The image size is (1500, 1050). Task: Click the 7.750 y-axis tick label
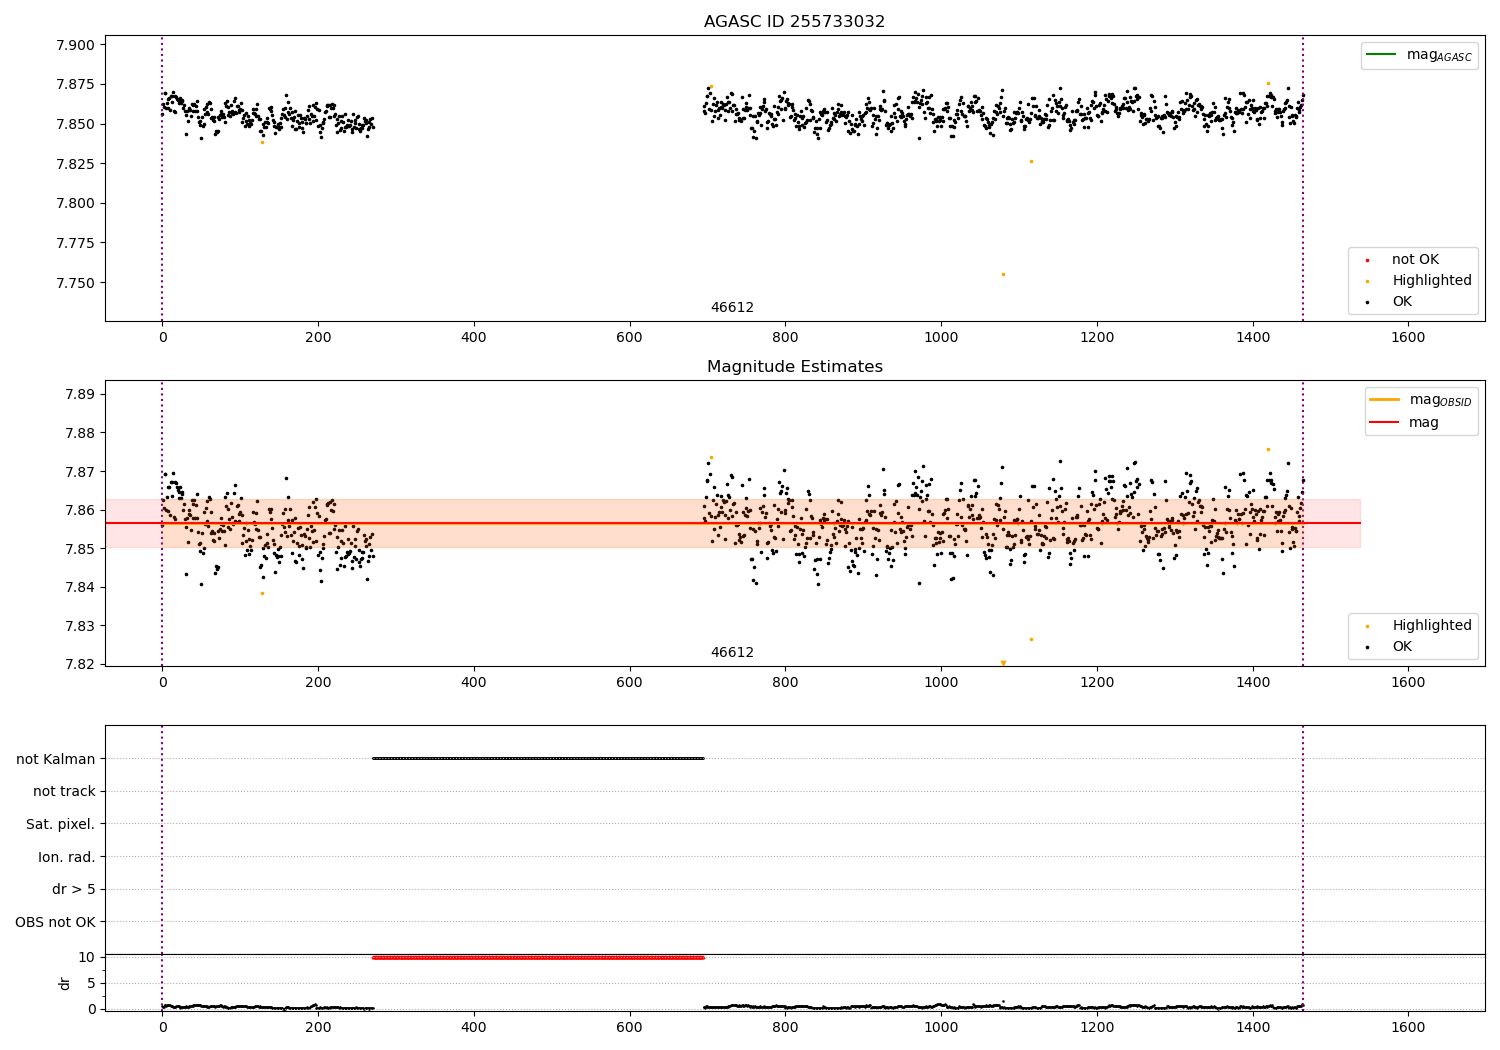75,283
